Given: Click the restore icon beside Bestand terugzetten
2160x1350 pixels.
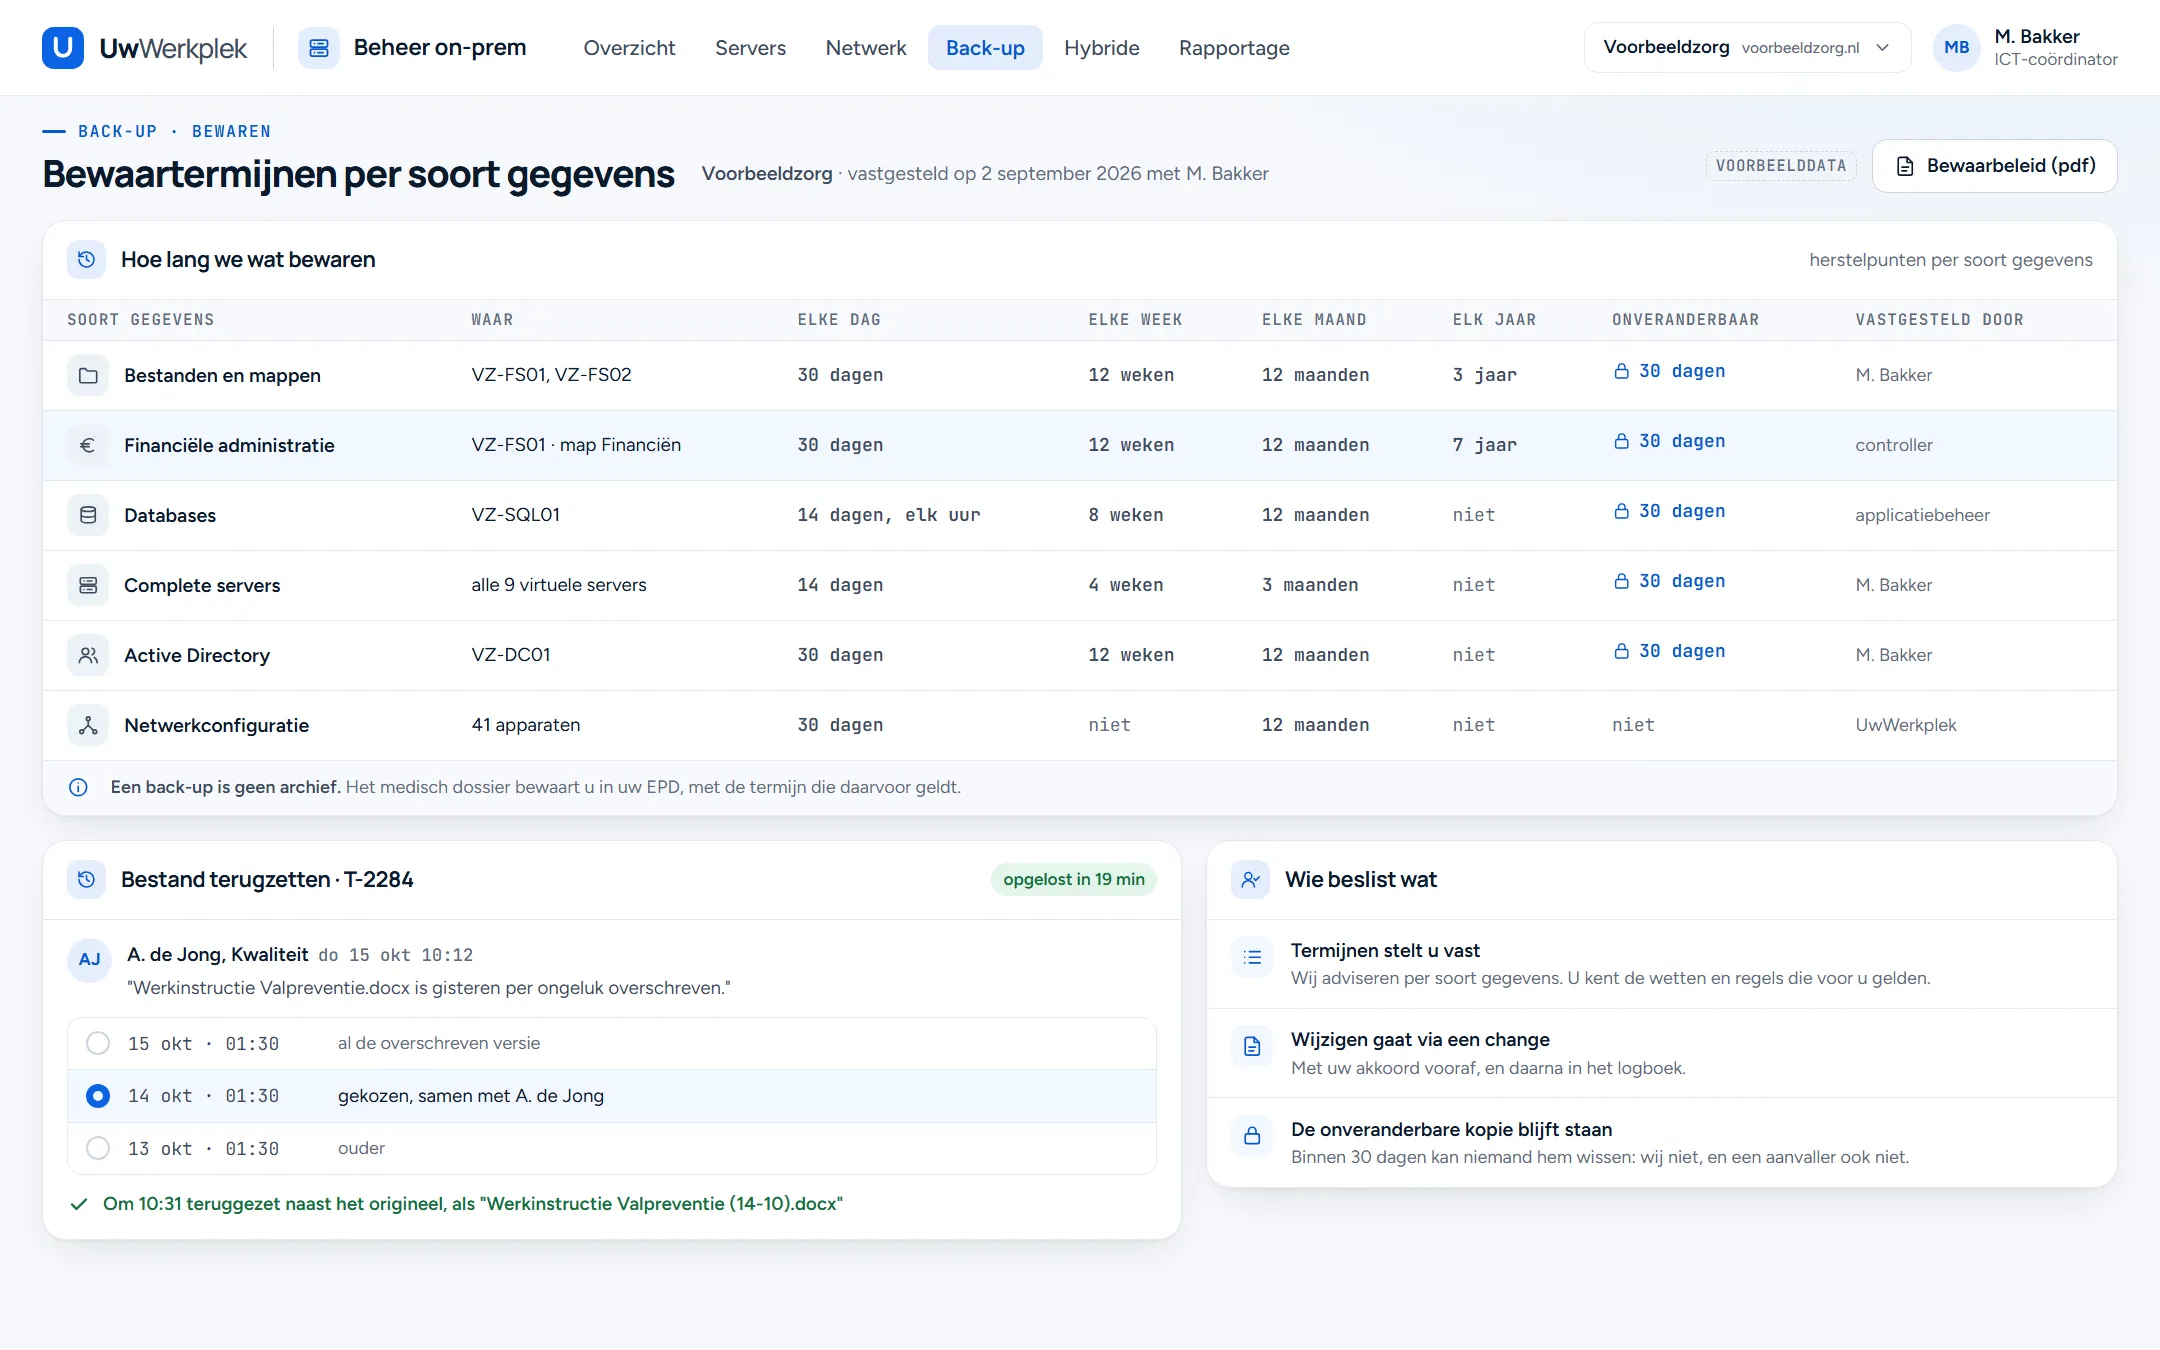Looking at the screenshot, I should tap(87, 879).
